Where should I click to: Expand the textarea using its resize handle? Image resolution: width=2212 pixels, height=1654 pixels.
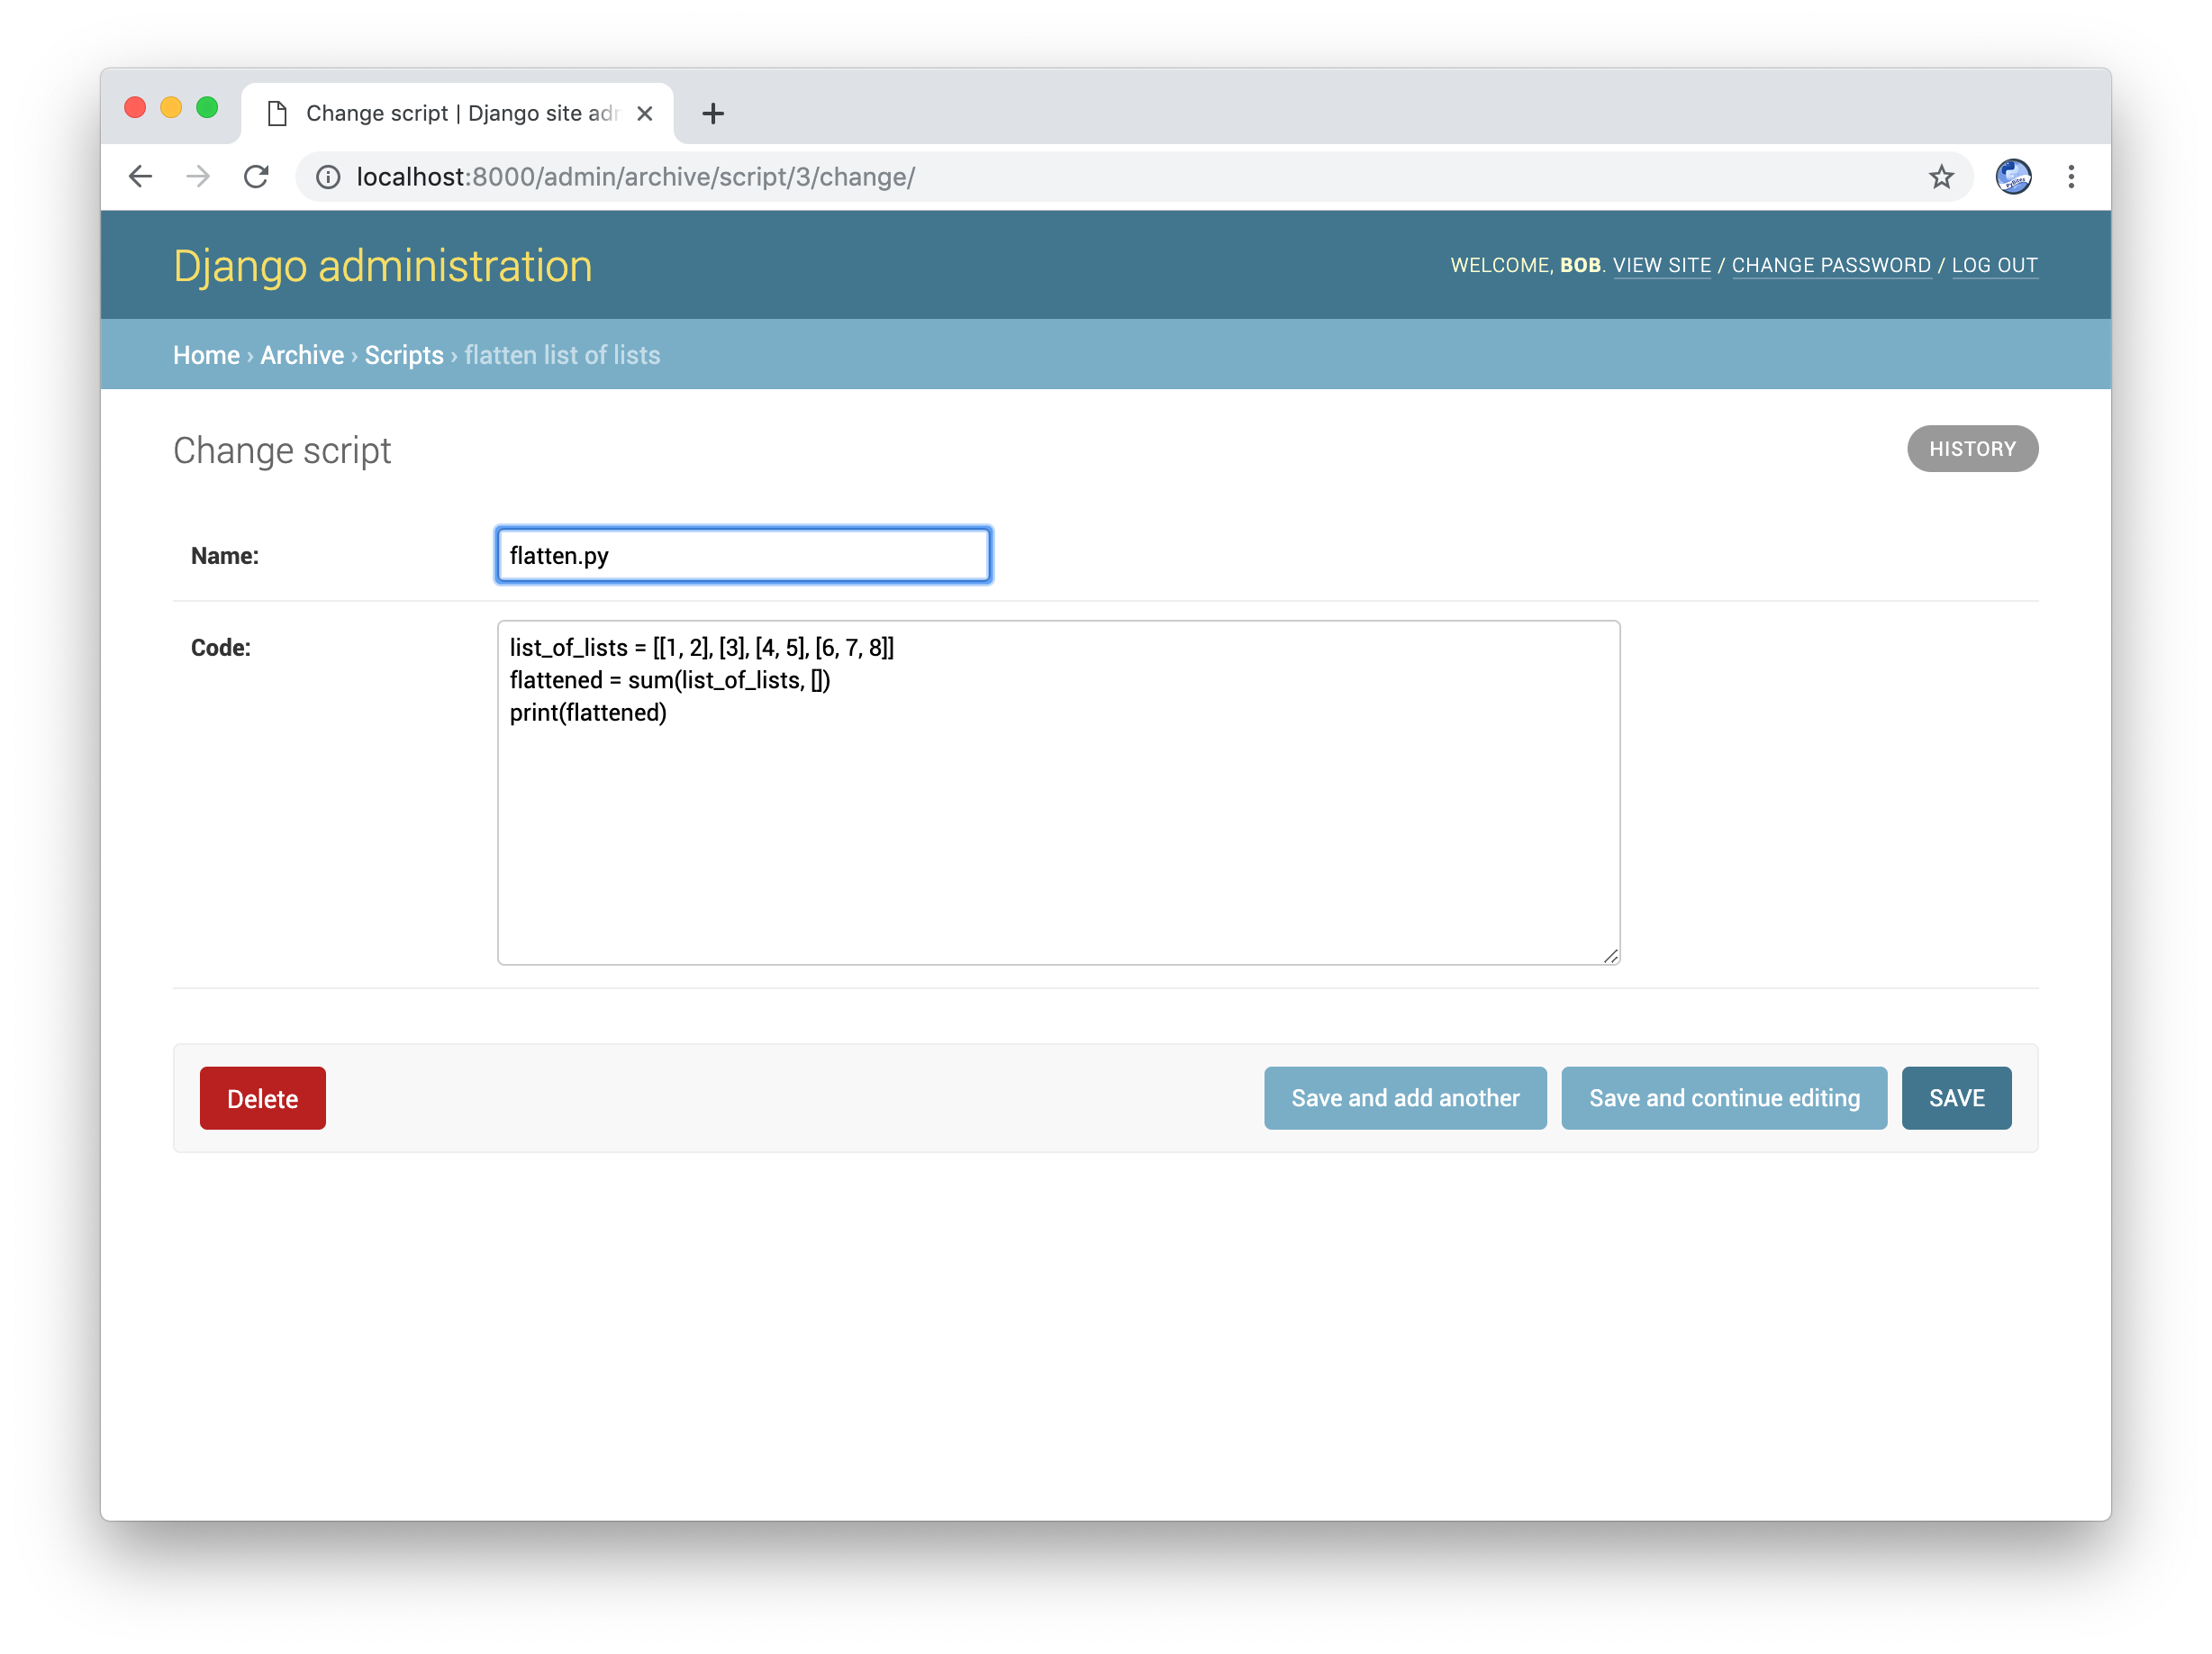click(x=1610, y=957)
